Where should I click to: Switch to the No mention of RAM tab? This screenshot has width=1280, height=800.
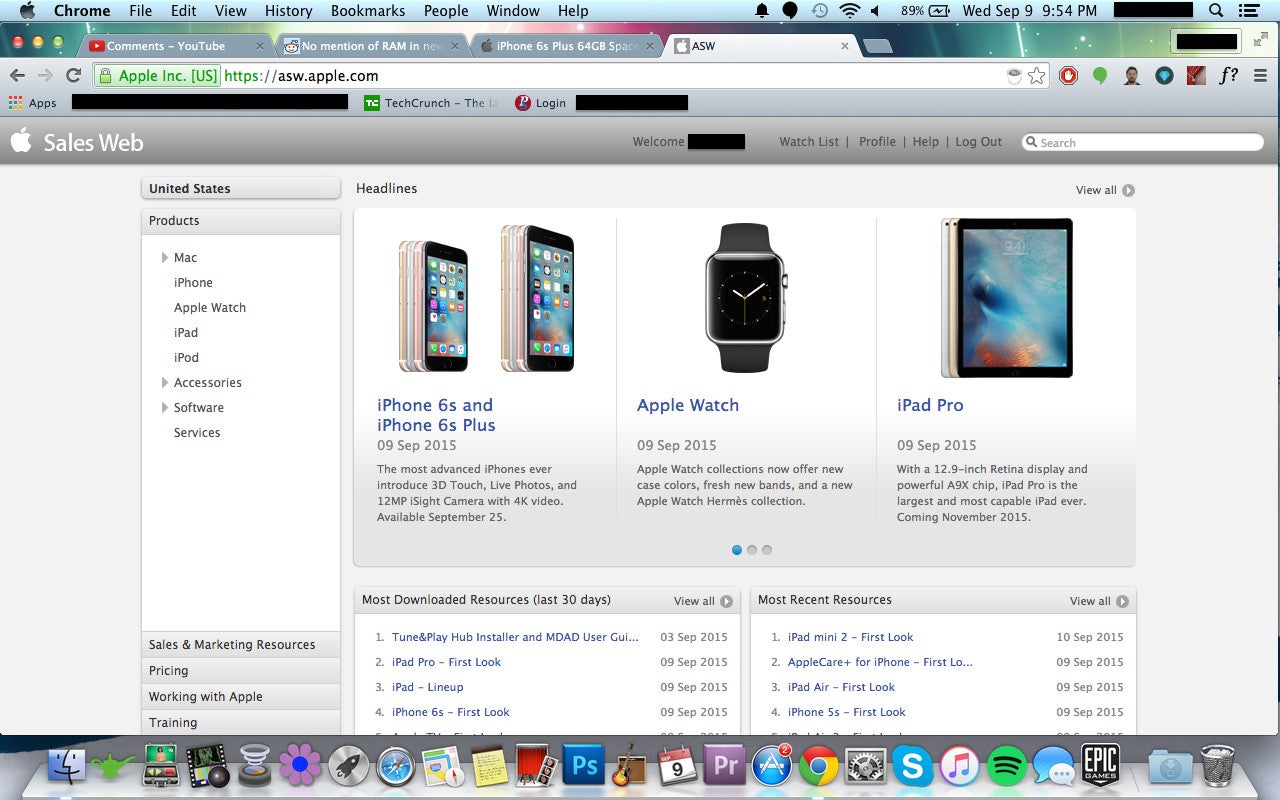[x=372, y=46]
